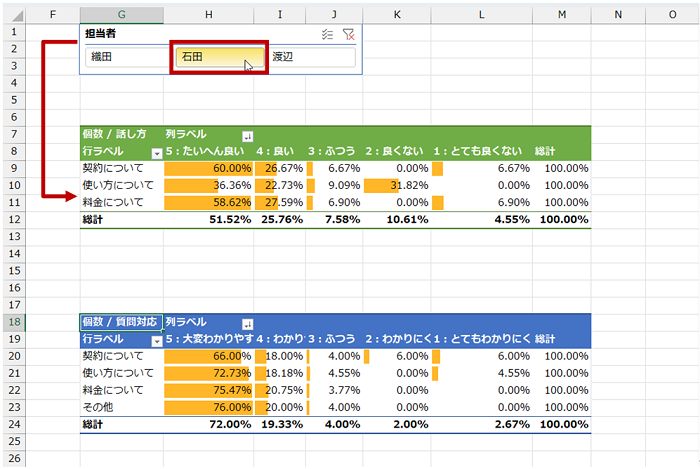Click the 60.00% data bar cell

point(208,168)
